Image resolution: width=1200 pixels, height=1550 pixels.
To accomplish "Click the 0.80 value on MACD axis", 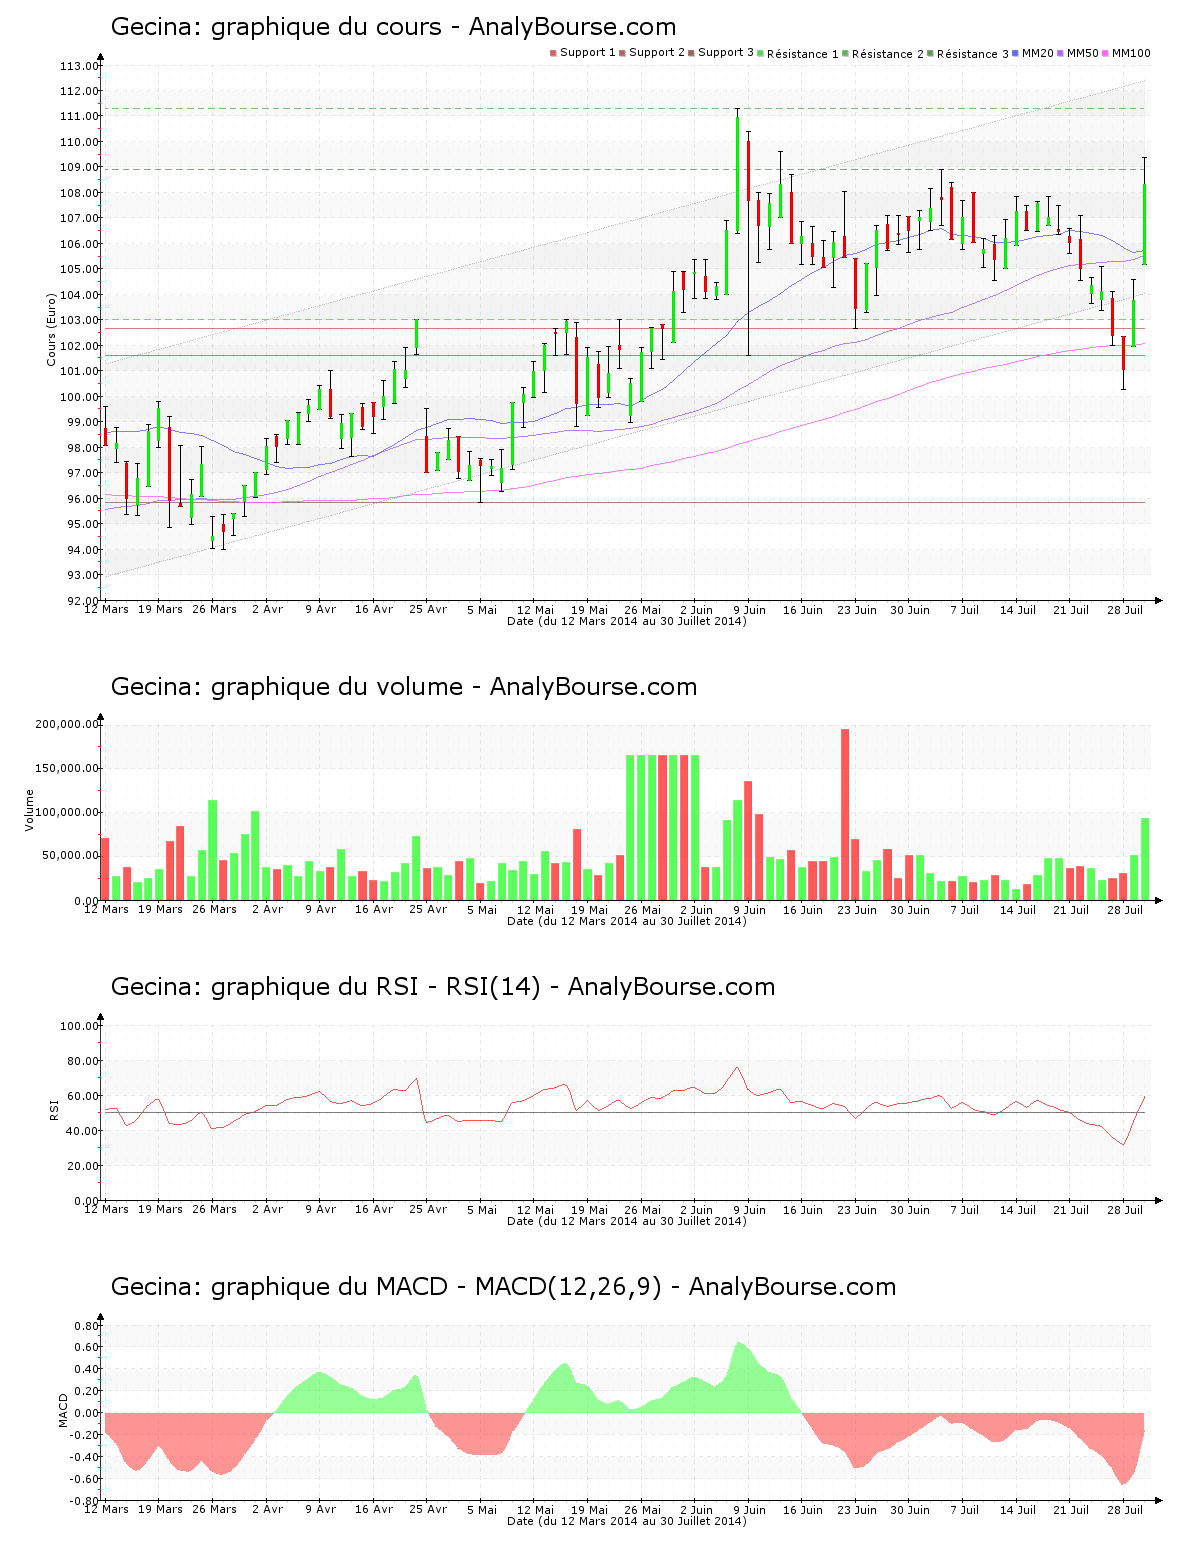I will pyautogui.click(x=88, y=1326).
